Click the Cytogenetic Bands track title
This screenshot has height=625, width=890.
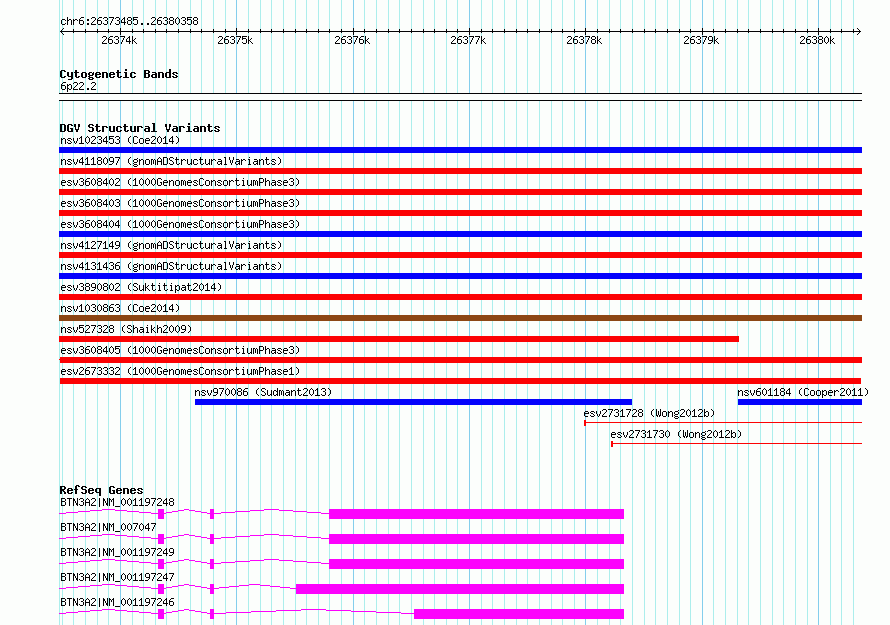coord(119,74)
